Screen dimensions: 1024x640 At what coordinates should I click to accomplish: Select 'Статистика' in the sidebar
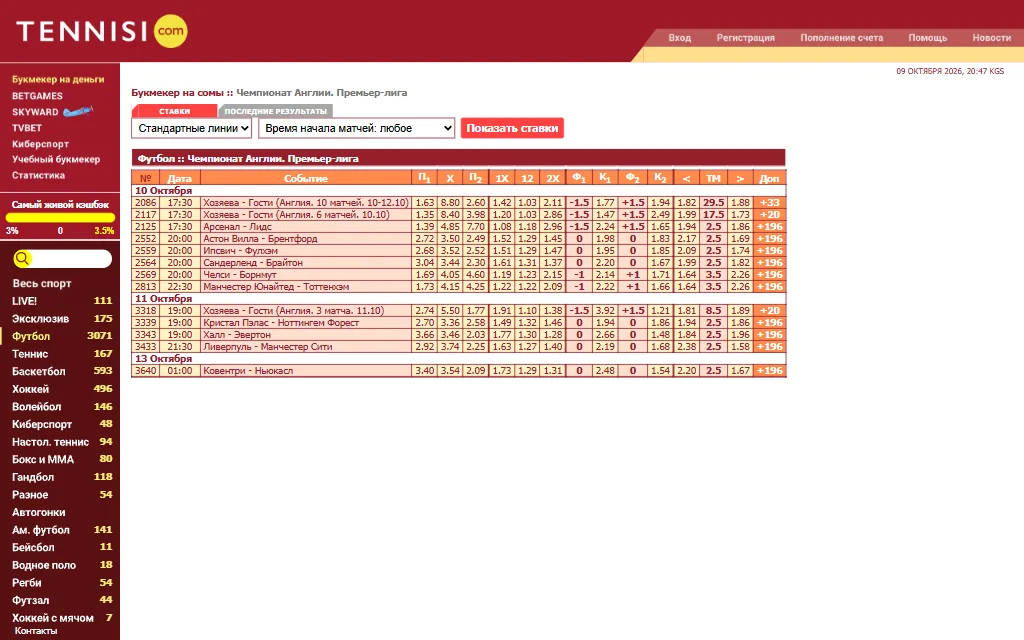[39, 175]
